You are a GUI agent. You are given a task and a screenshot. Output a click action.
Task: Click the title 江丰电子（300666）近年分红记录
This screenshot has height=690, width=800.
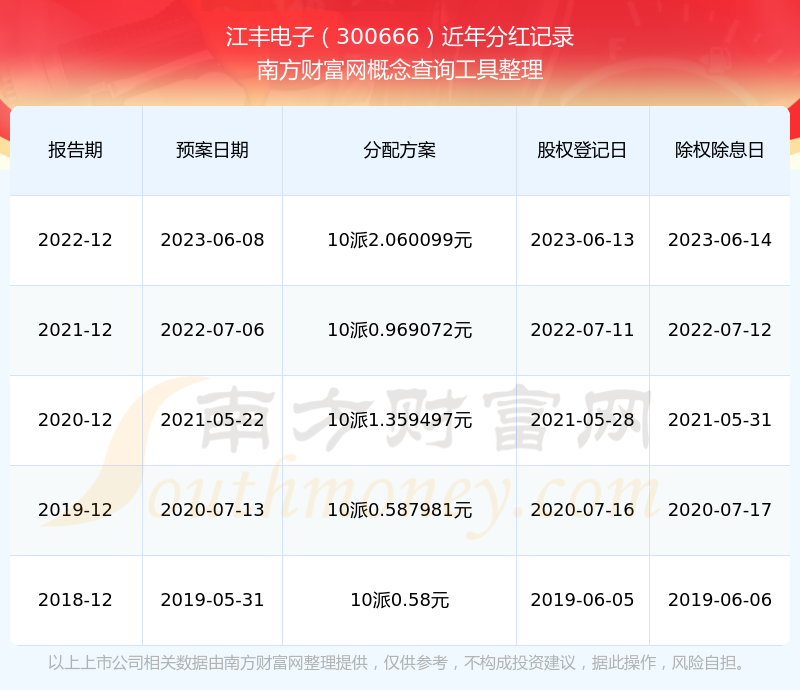[399, 37]
